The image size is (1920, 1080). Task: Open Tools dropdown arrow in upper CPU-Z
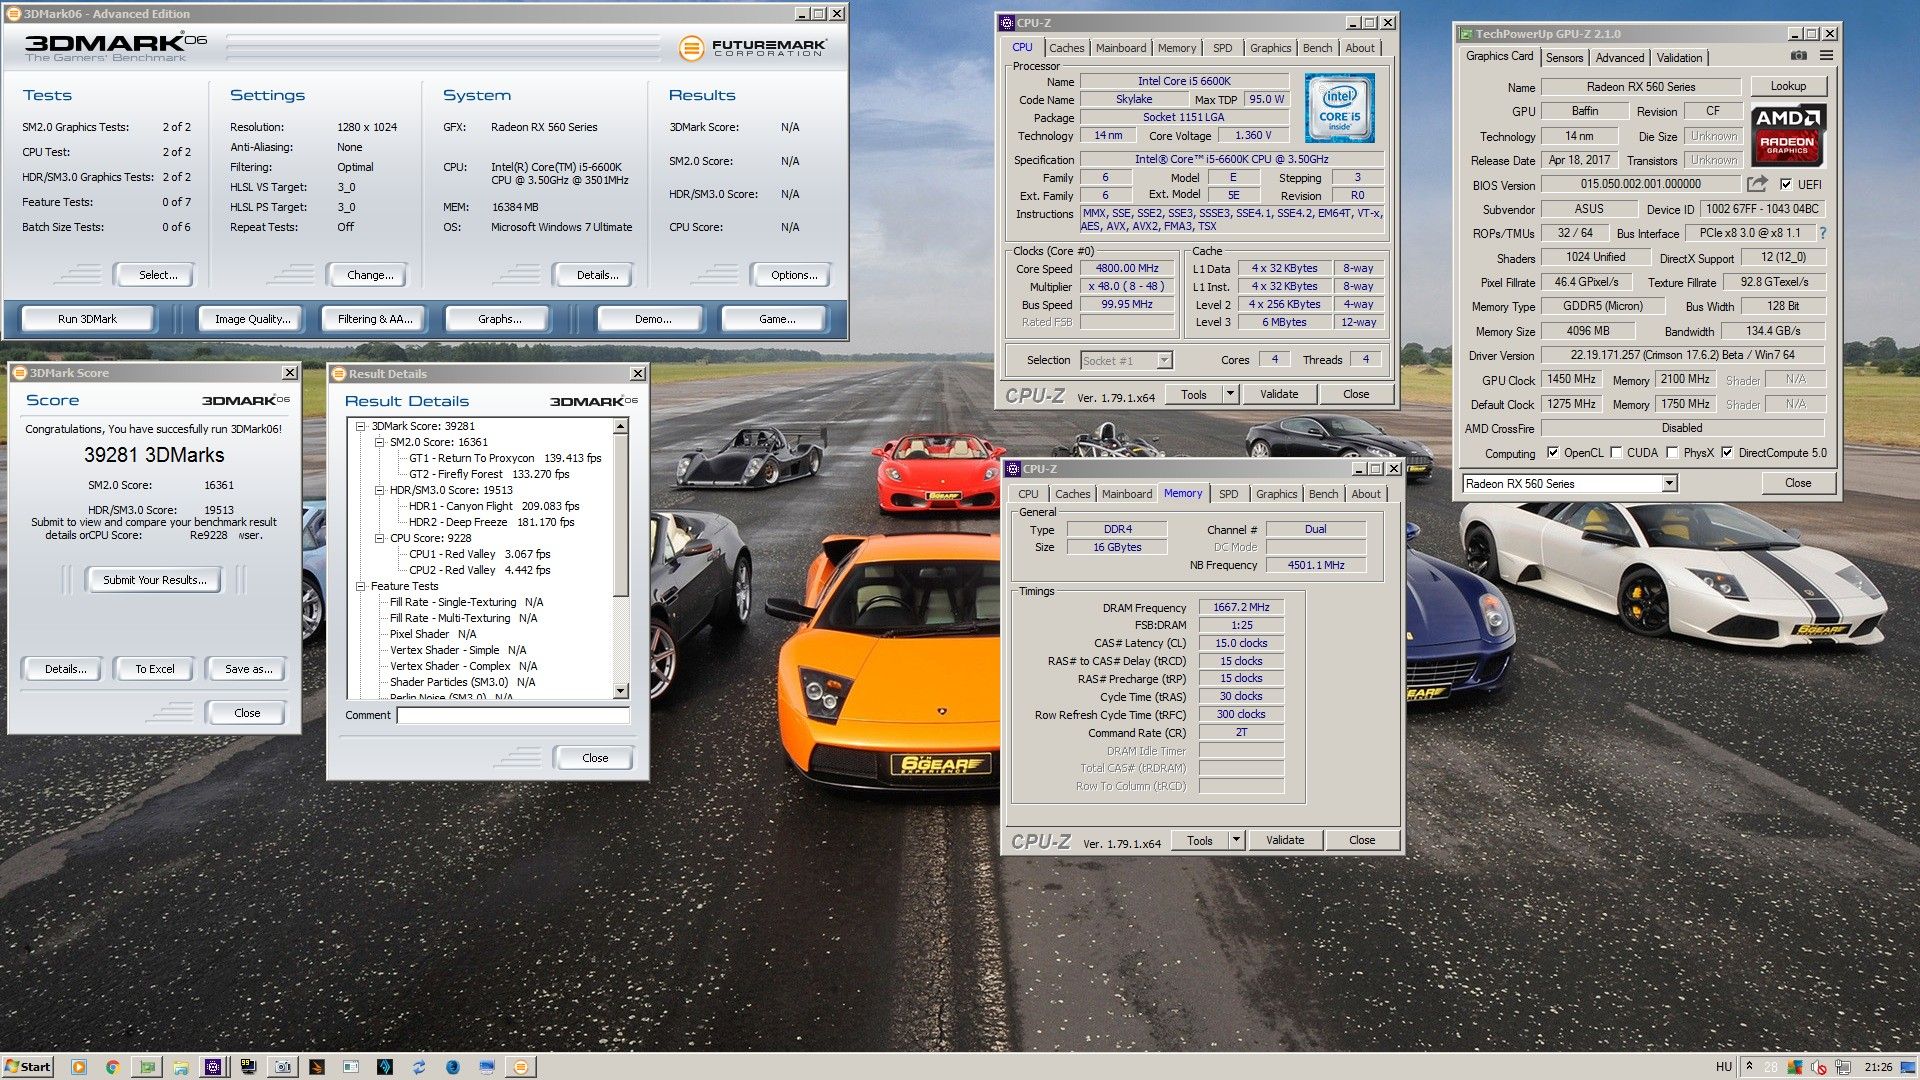(1231, 394)
